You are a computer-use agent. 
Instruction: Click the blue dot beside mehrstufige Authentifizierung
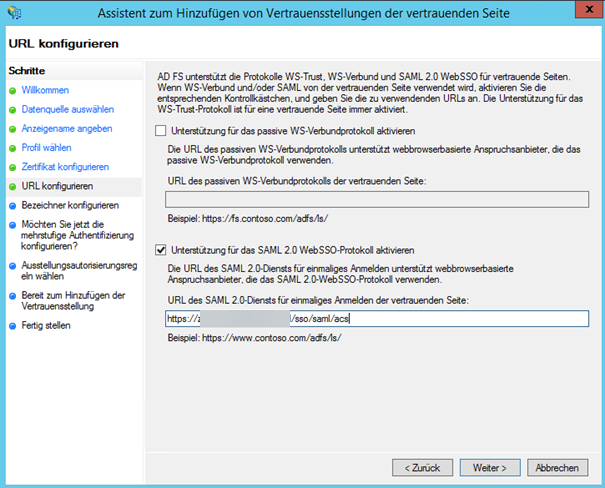click(12, 225)
